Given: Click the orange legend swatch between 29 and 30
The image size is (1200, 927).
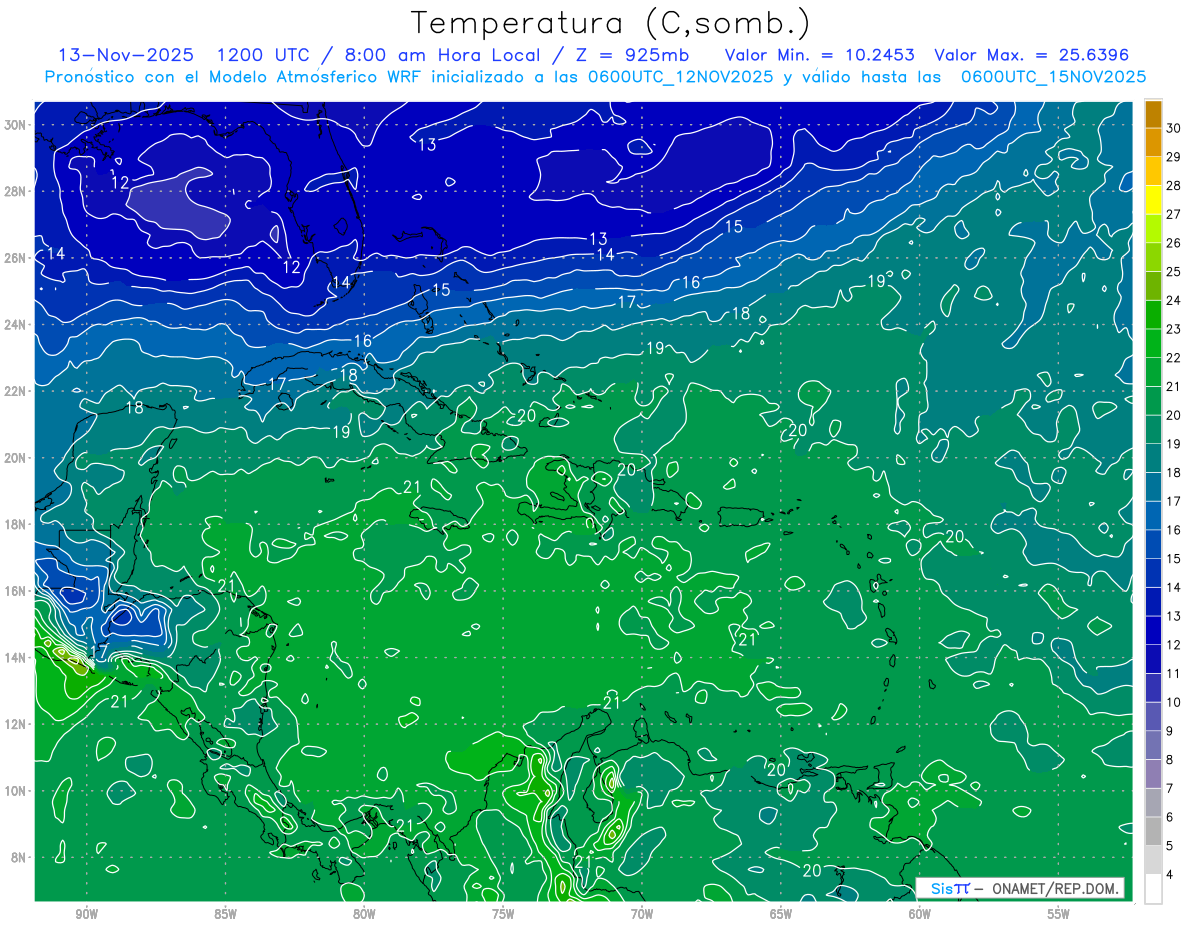Looking at the screenshot, I should click(1153, 142).
